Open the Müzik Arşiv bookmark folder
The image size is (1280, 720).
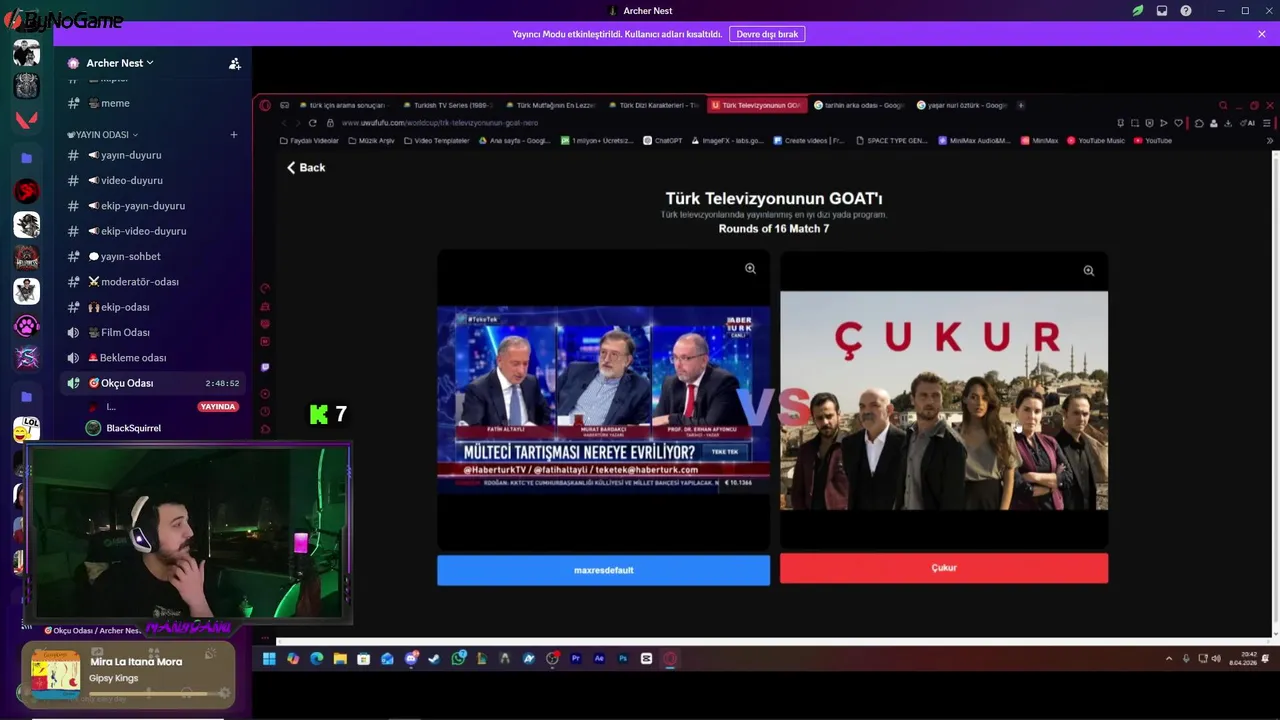(371, 141)
